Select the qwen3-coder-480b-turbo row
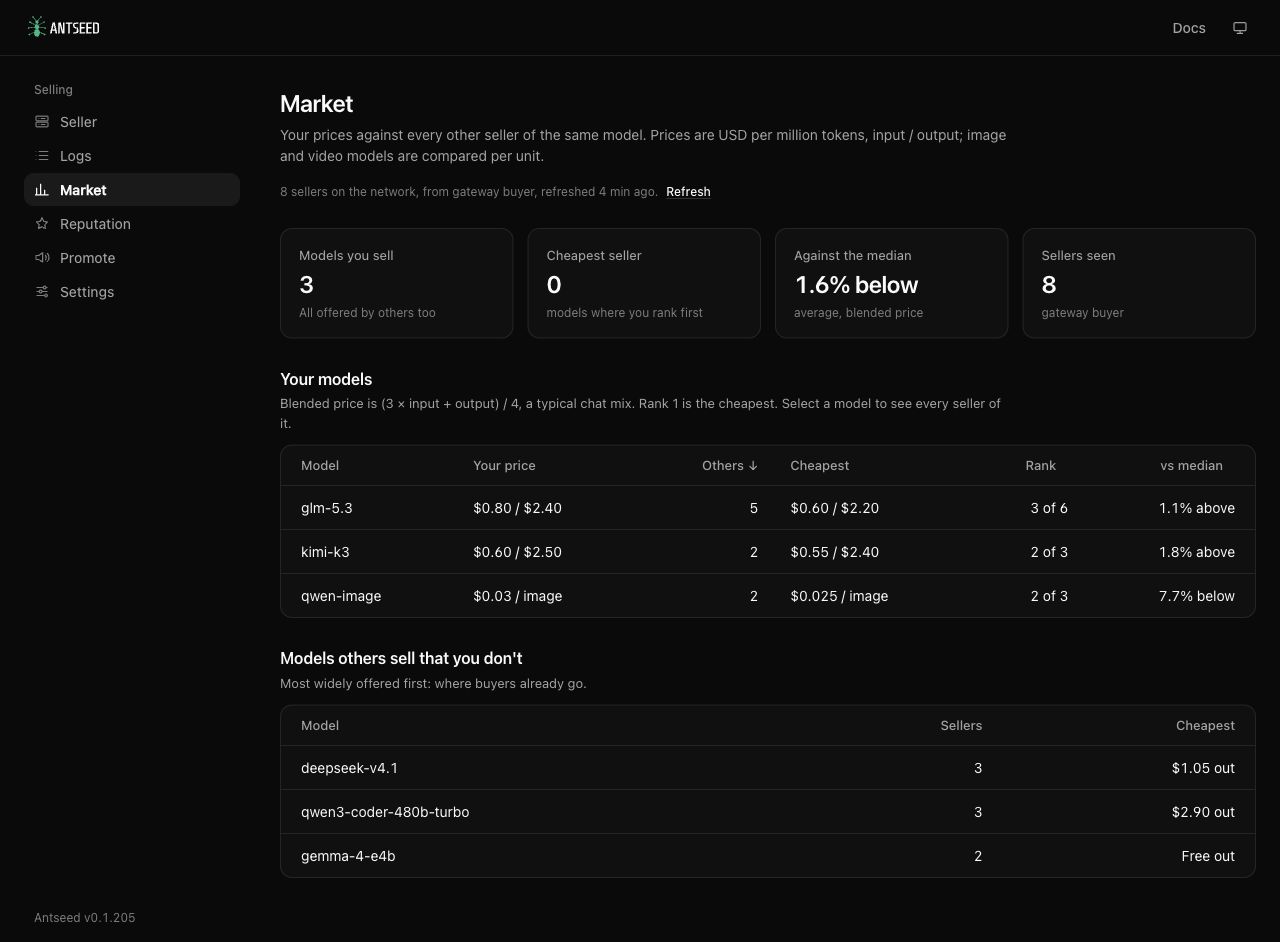Viewport: 1280px width, 942px height. coord(768,812)
